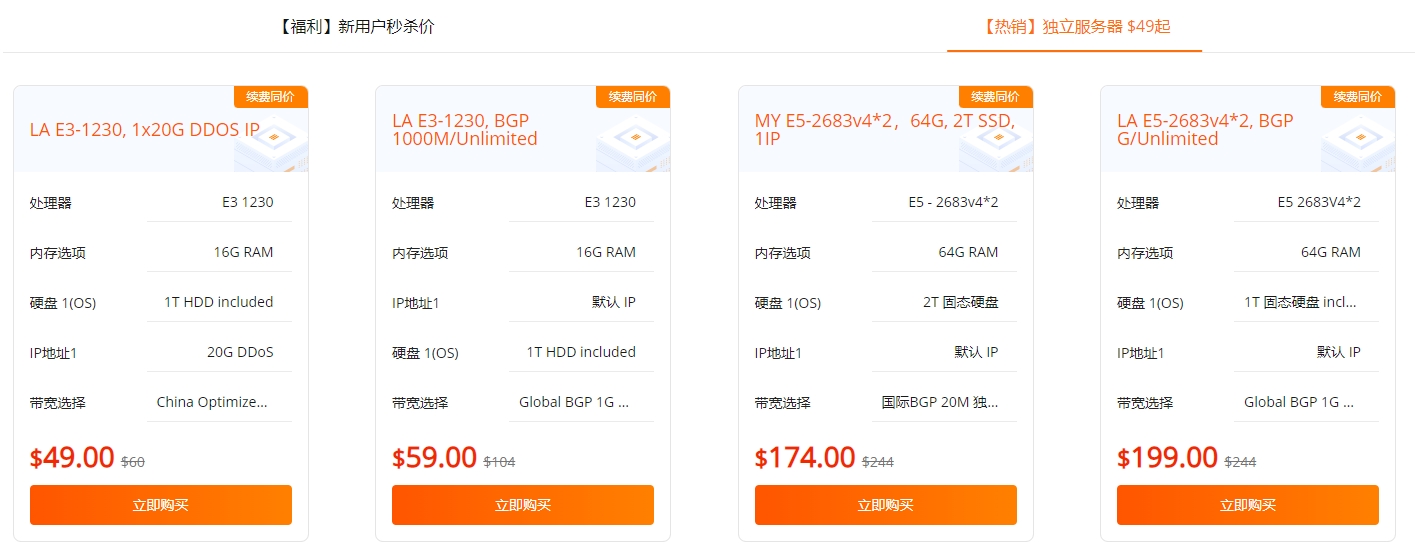The image size is (1415, 552).
Task: Click the $49.00 price text
Action: pyautogui.click(x=72, y=457)
